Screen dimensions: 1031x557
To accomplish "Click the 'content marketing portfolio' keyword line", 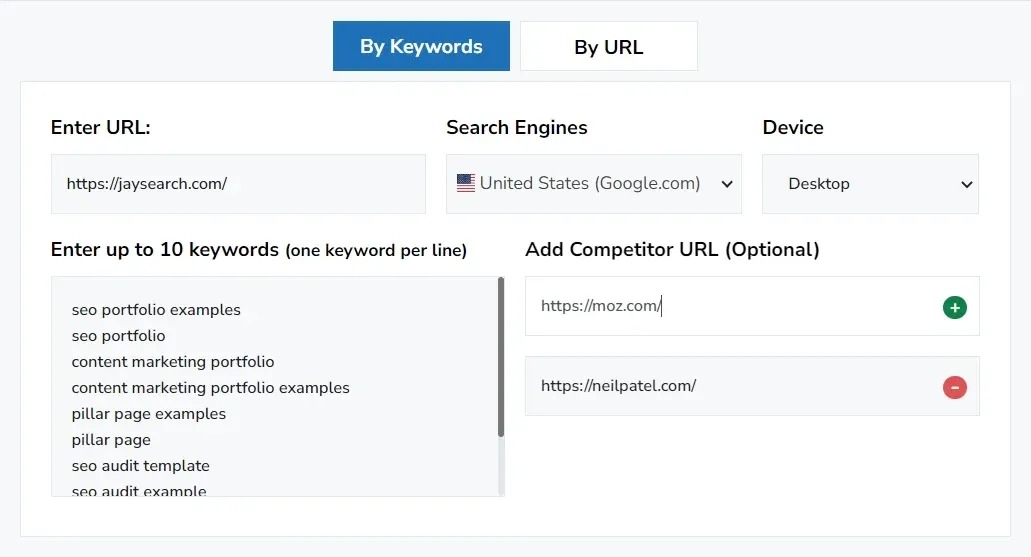I will click(172, 362).
